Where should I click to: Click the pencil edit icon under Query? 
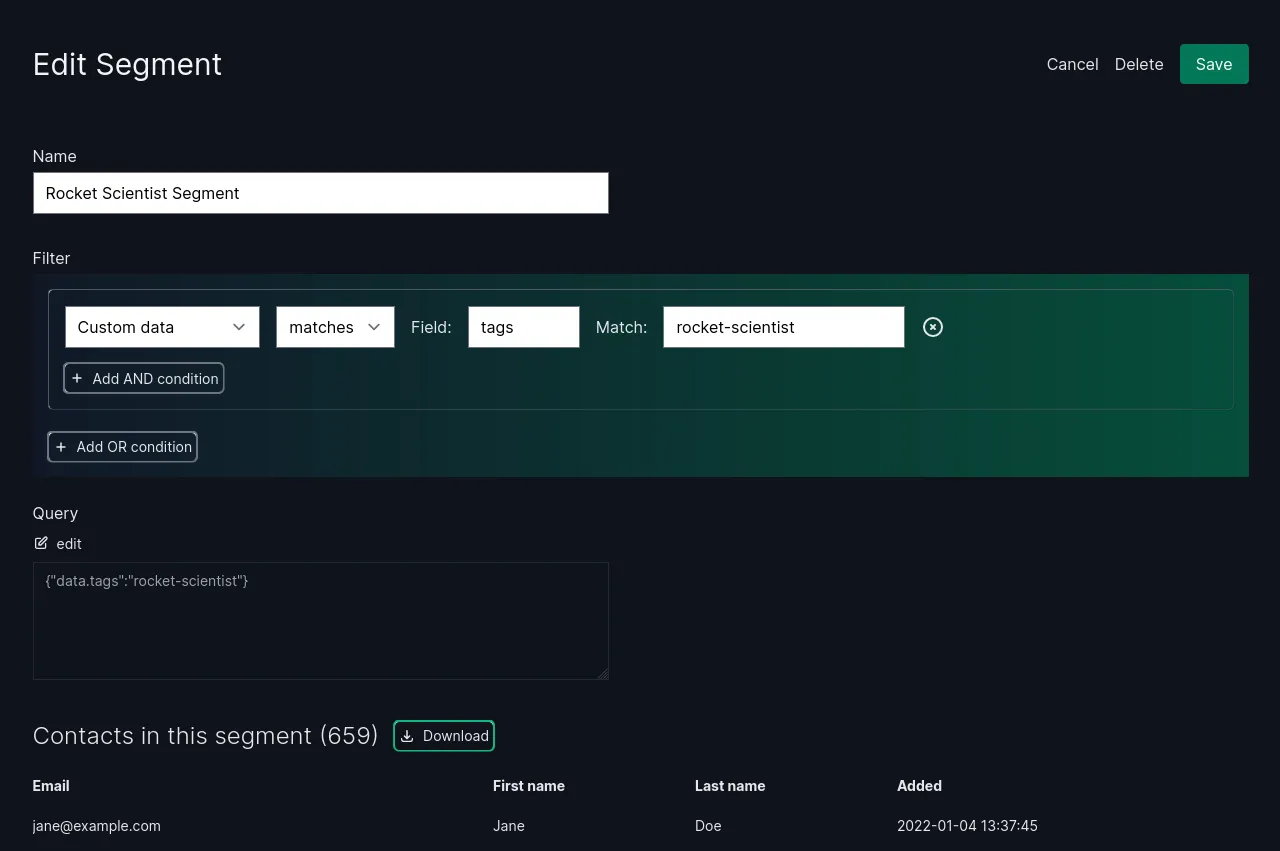tap(41, 543)
